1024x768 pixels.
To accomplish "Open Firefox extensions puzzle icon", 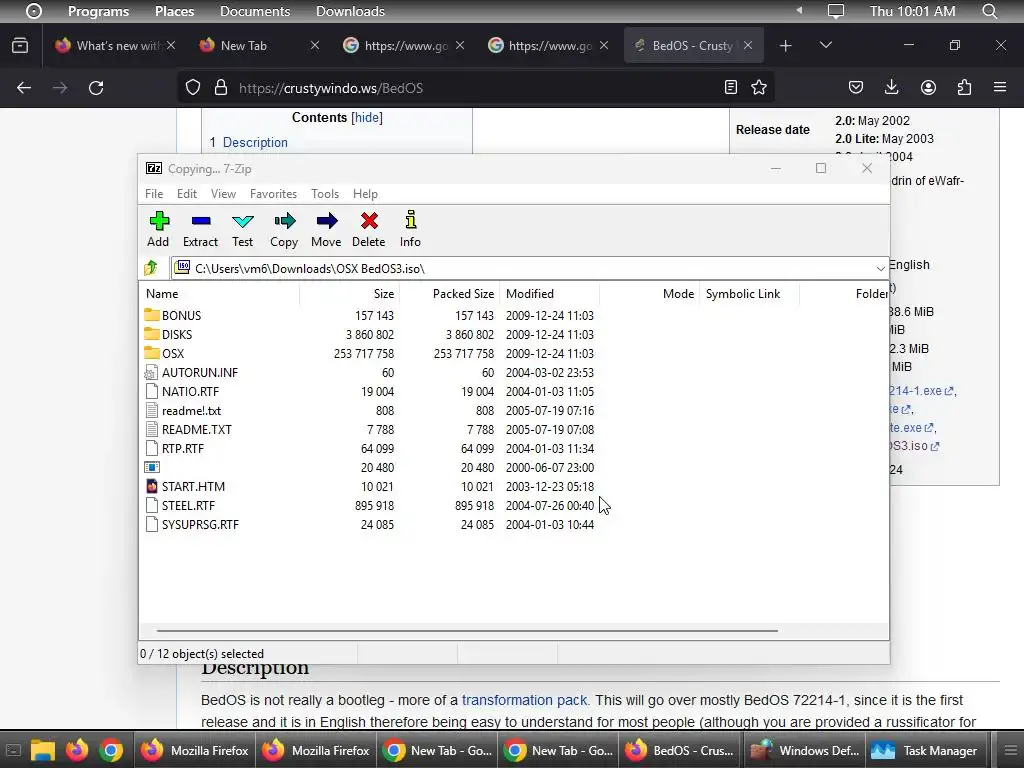I will (964, 88).
